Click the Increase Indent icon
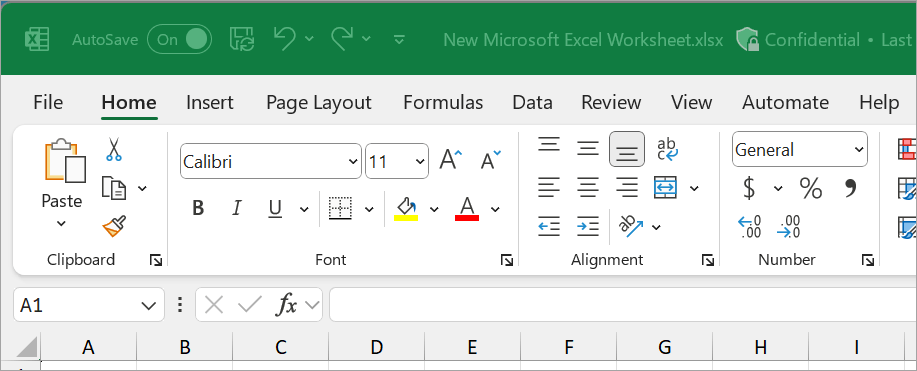Image resolution: width=917 pixels, height=371 pixels. tap(587, 226)
